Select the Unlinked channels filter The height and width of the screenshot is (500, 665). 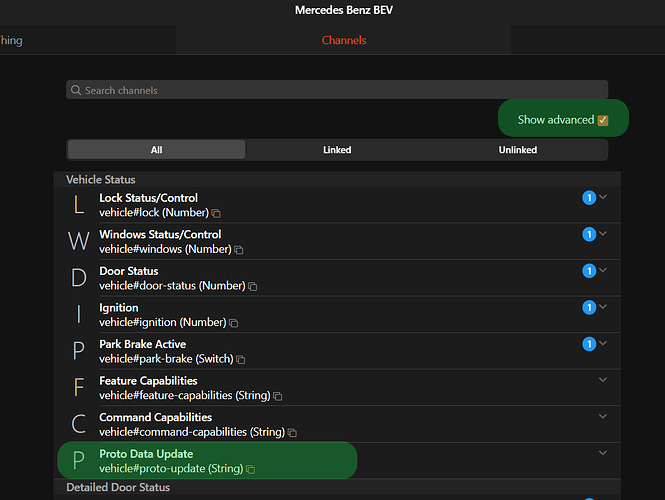click(x=518, y=150)
